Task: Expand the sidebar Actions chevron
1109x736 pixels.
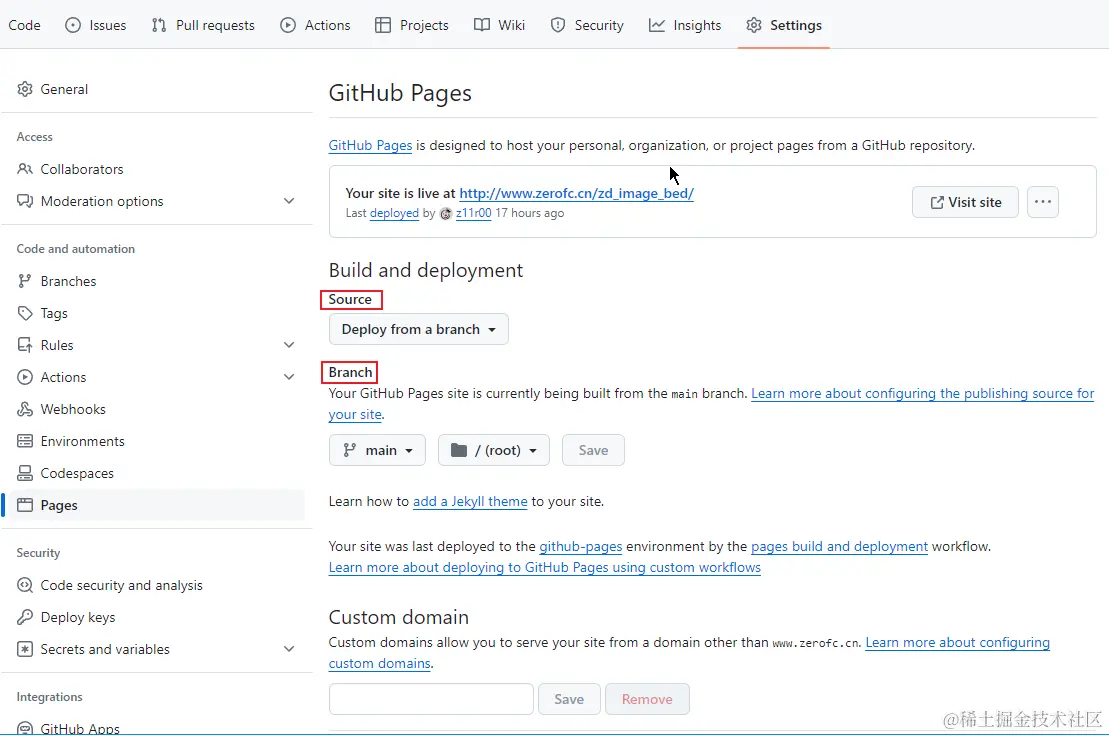Action: pos(289,377)
